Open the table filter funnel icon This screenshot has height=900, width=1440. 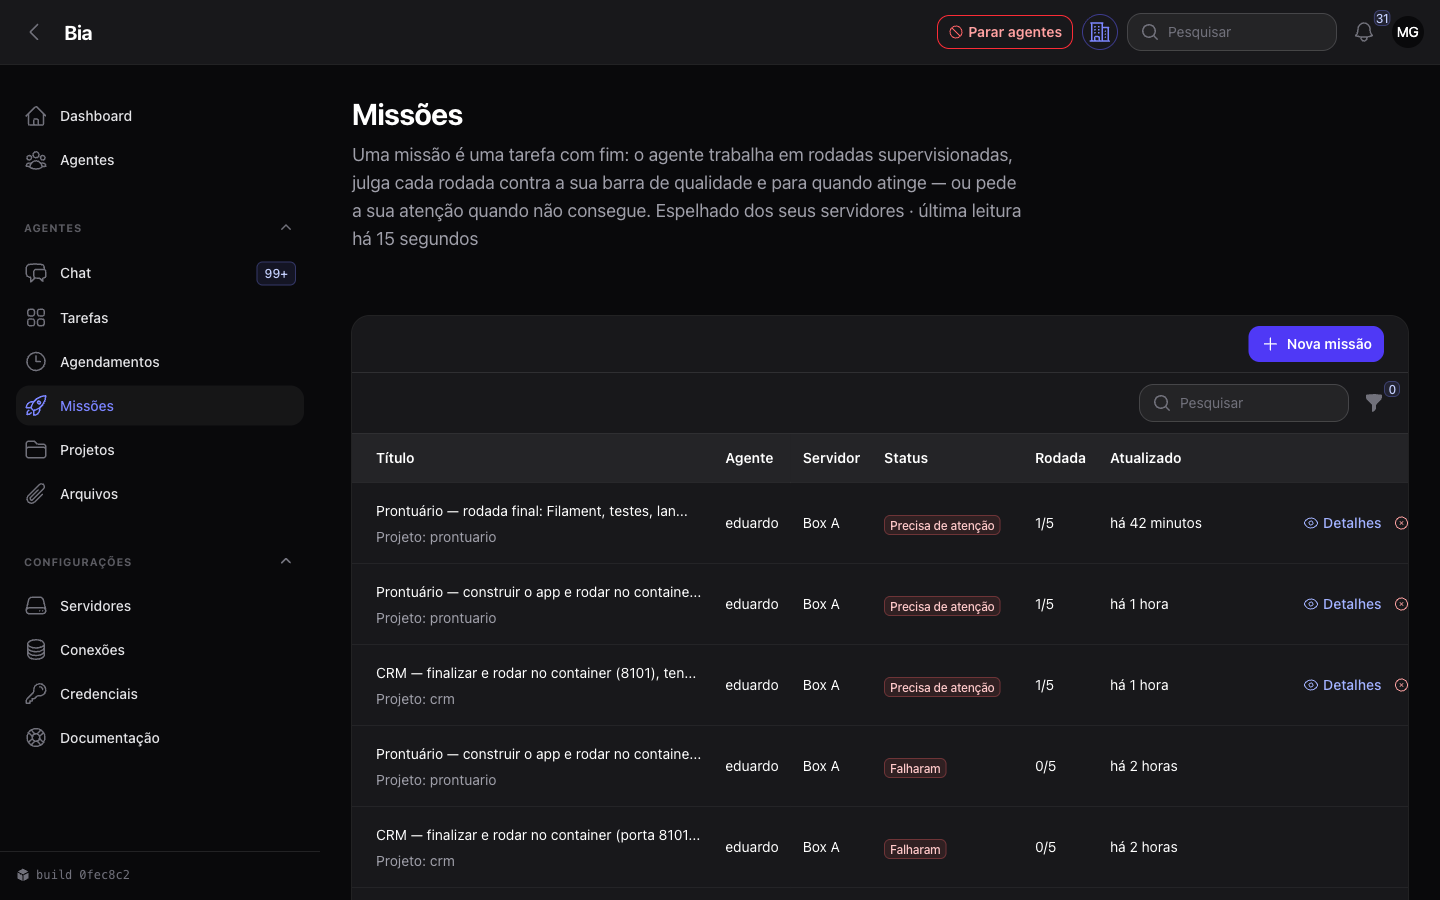point(1374,403)
